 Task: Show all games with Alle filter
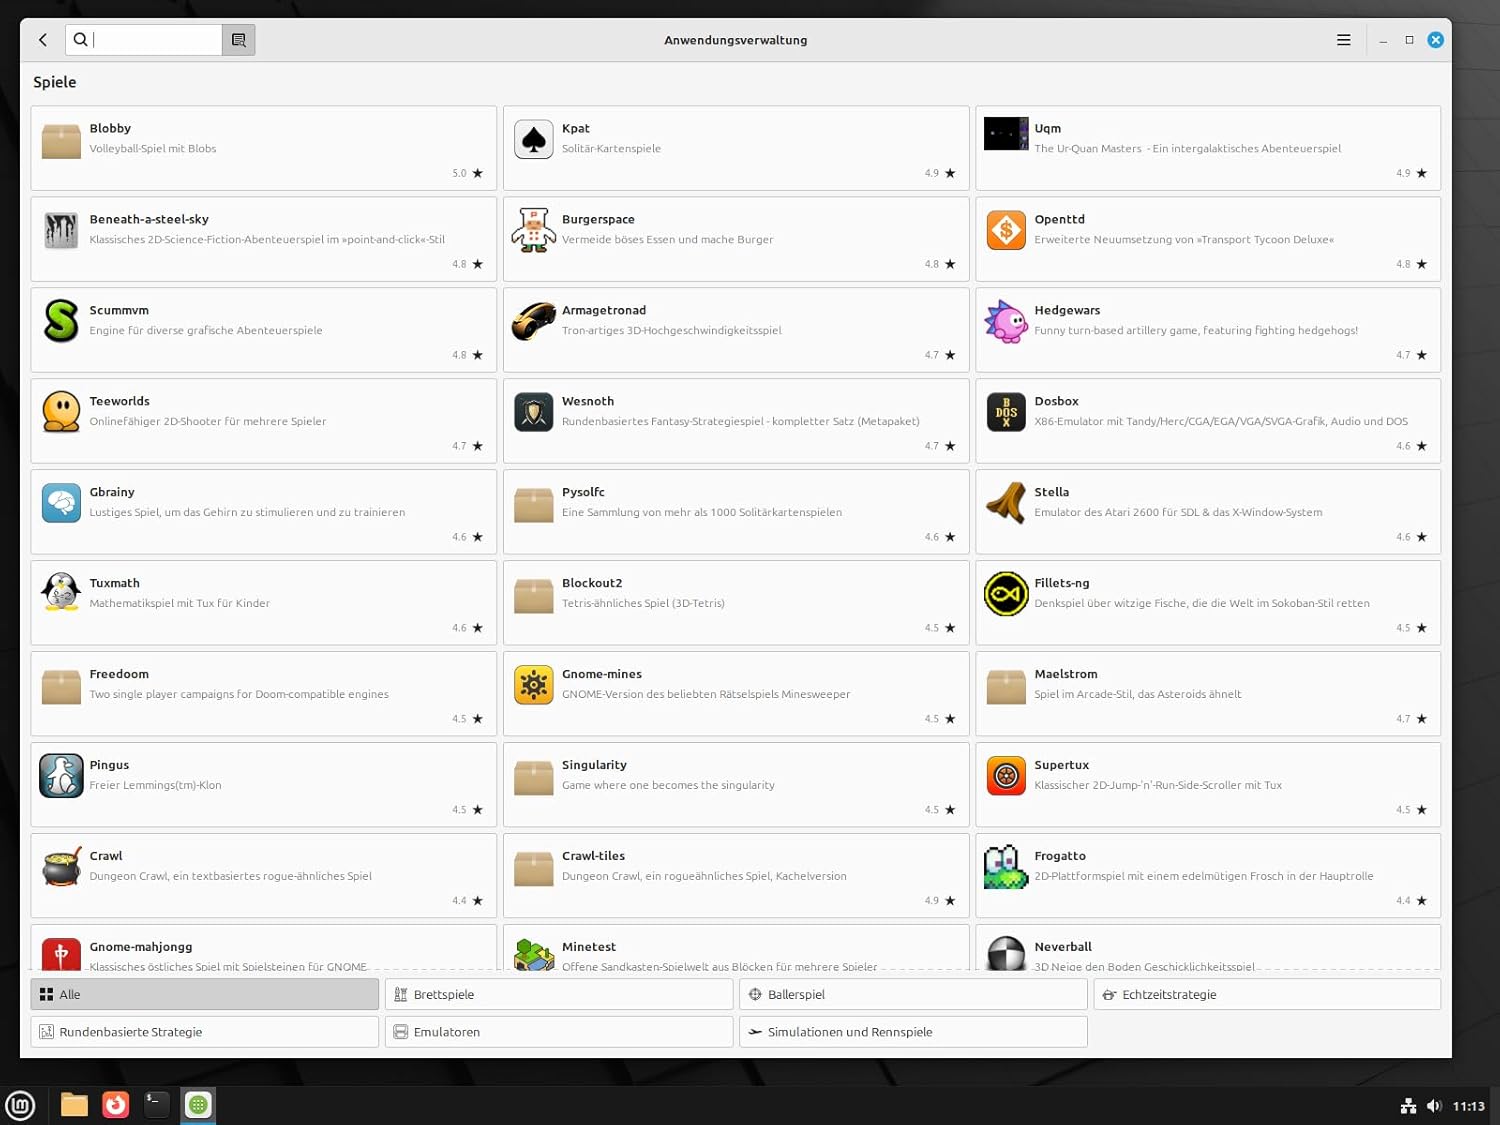click(x=205, y=994)
